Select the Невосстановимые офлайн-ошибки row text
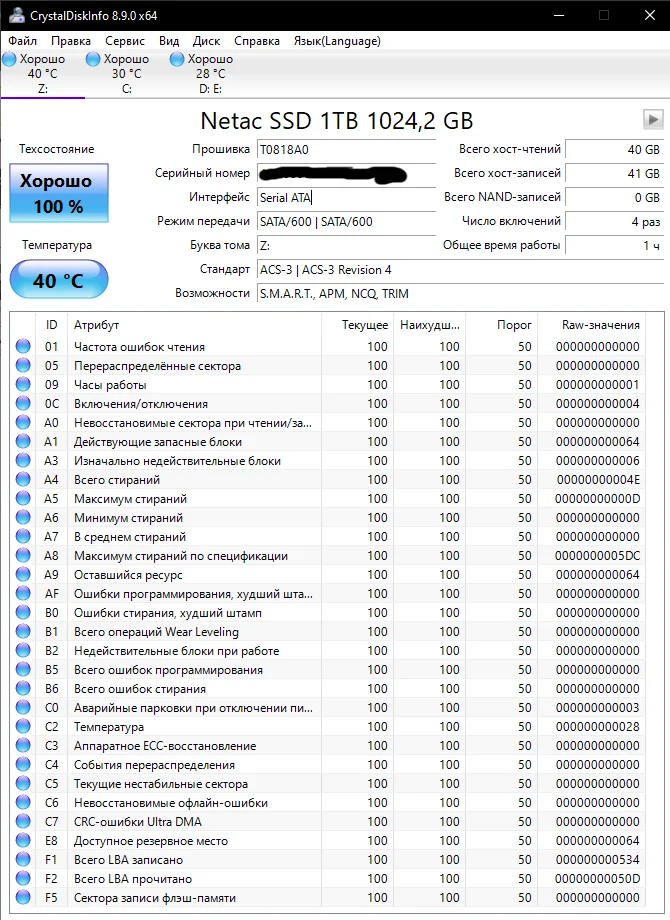 coord(171,803)
